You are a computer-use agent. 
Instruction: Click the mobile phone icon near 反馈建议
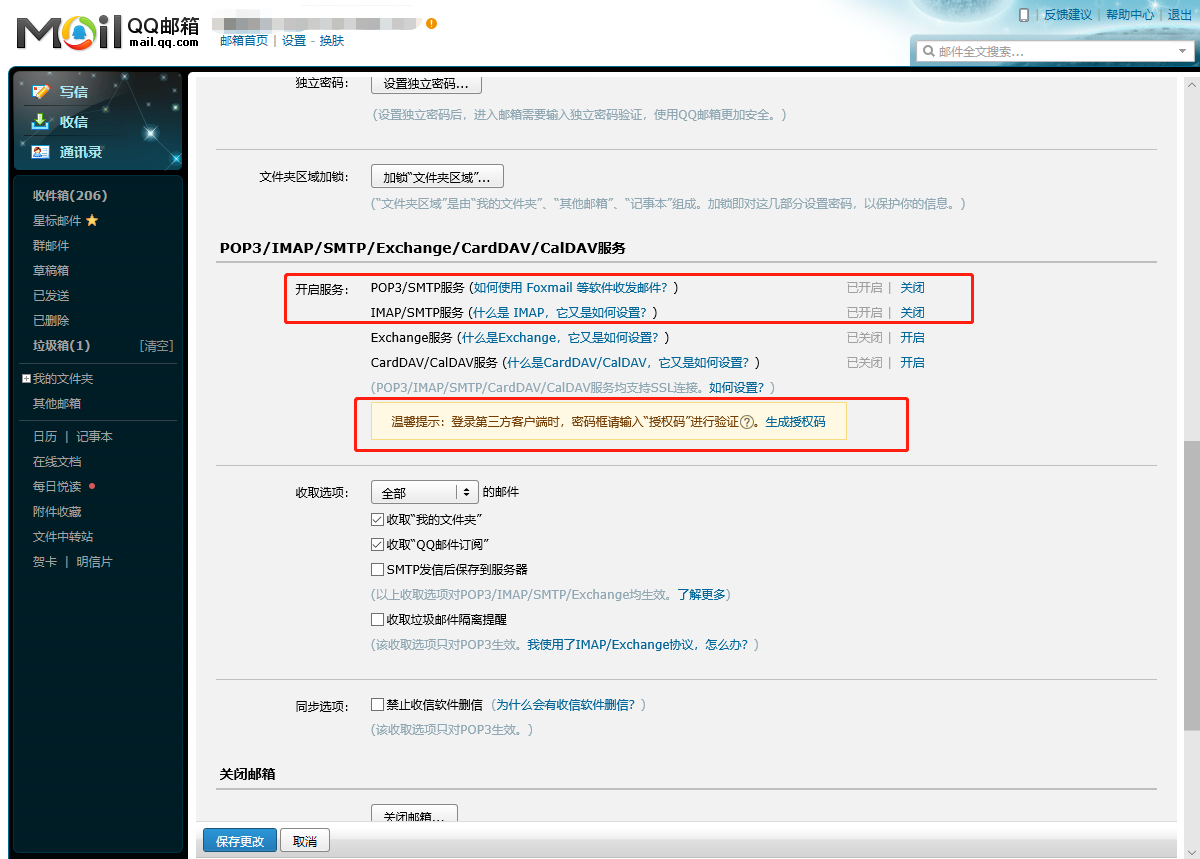1024,15
